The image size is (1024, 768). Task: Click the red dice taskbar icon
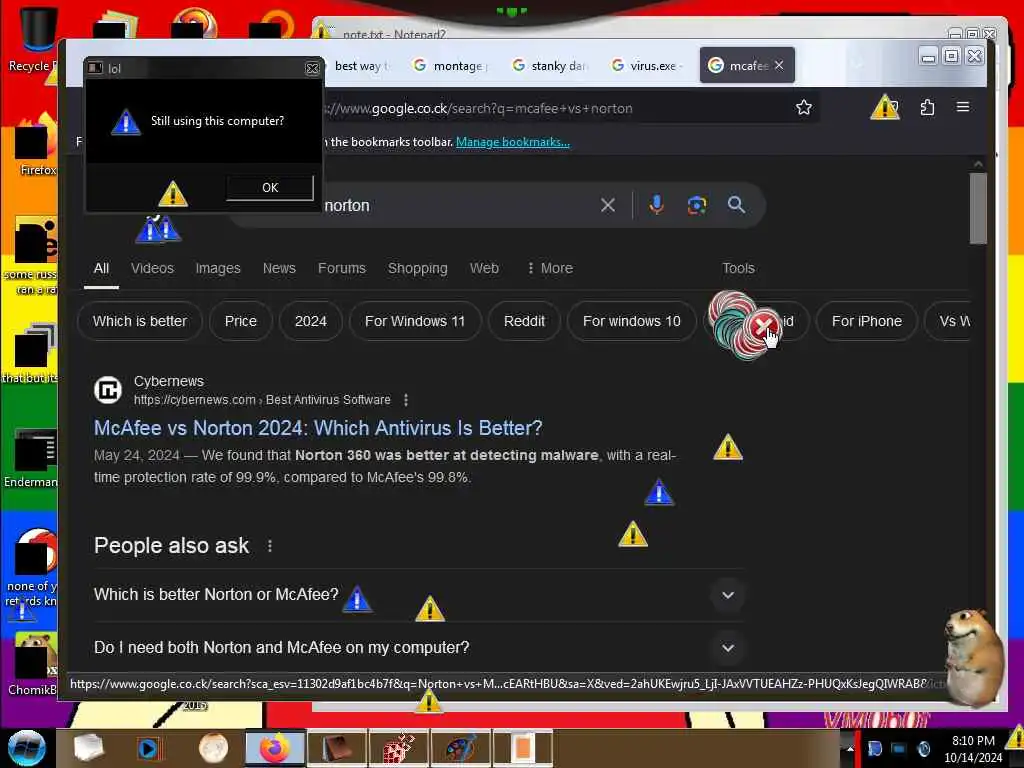398,748
